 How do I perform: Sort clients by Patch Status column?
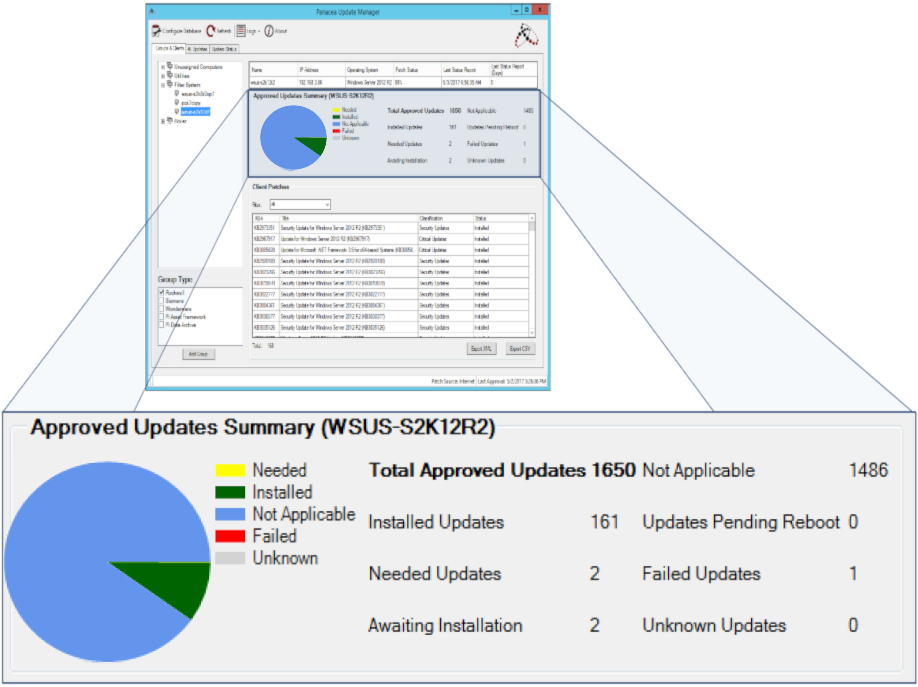pos(417,70)
